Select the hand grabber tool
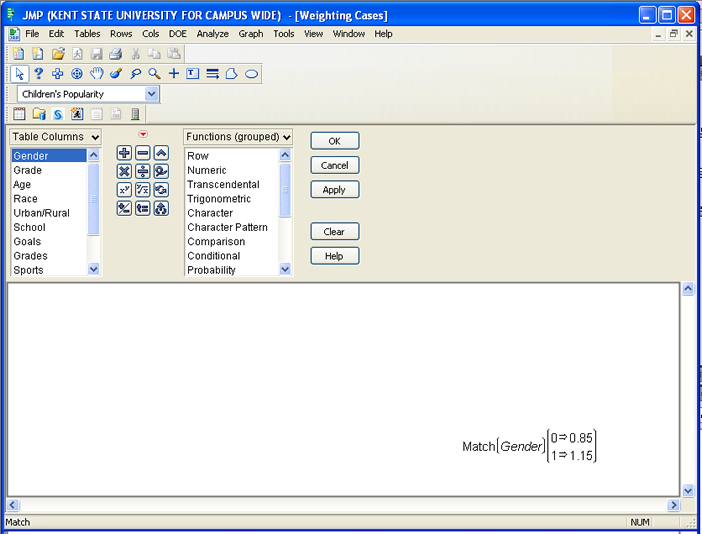Viewport: 702px width, 534px height. tap(96, 73)
